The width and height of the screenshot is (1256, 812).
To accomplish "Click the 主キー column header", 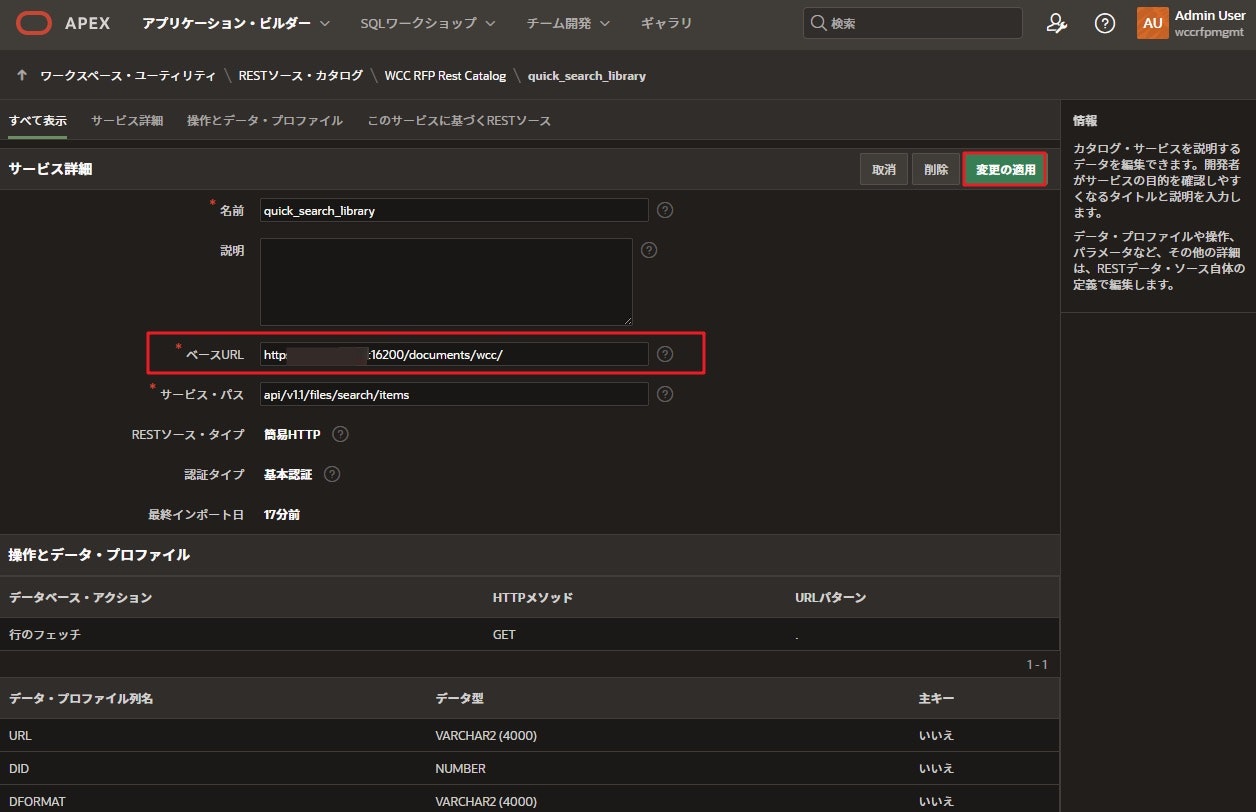I will pos(937,698).
